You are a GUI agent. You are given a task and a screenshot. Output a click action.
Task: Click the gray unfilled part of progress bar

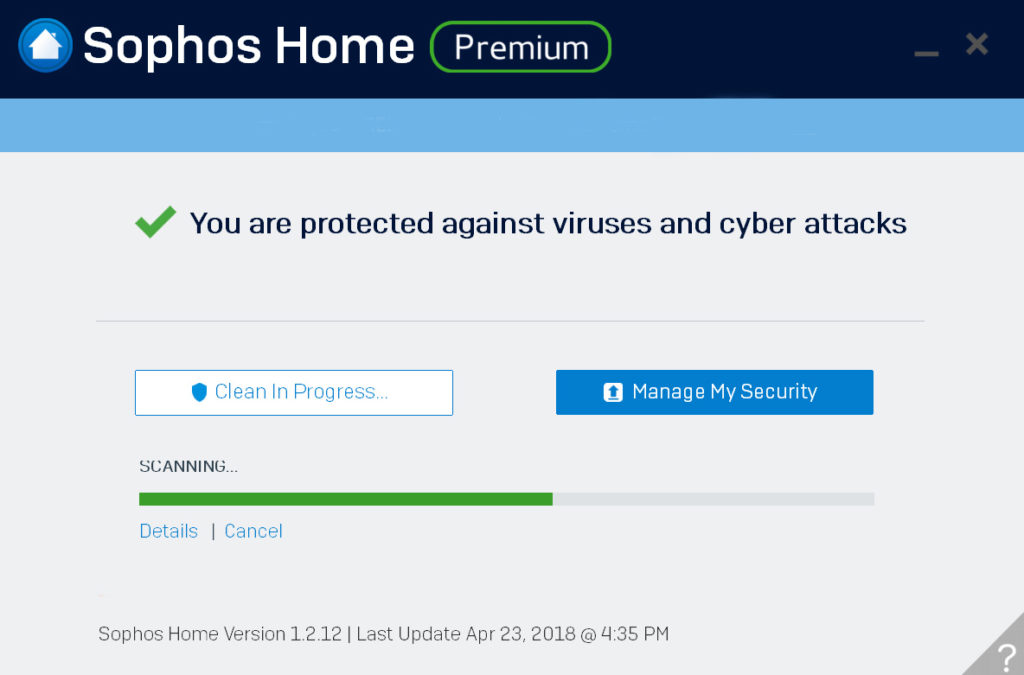pyautogui.click(x=713, y=498)
